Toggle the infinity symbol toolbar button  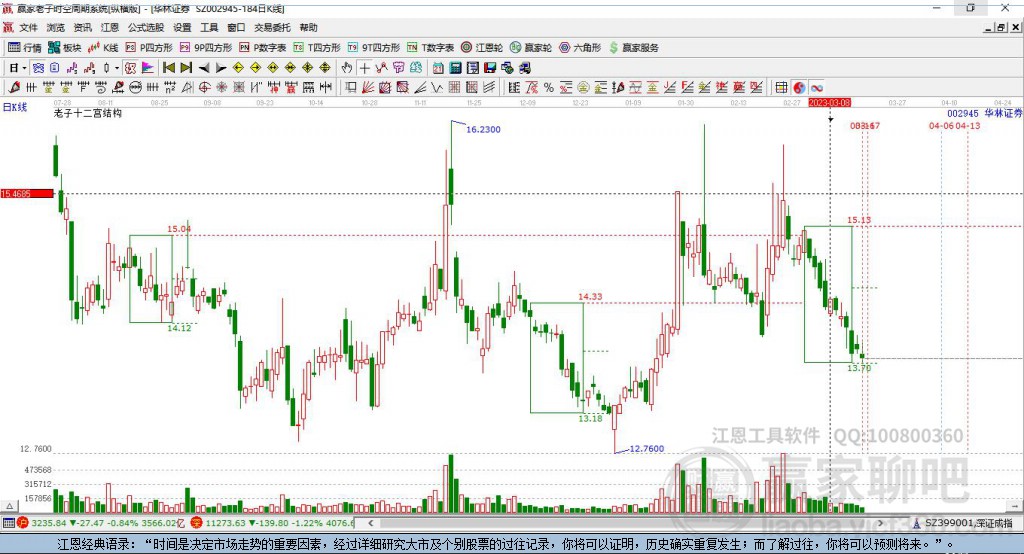pos(817,88)
